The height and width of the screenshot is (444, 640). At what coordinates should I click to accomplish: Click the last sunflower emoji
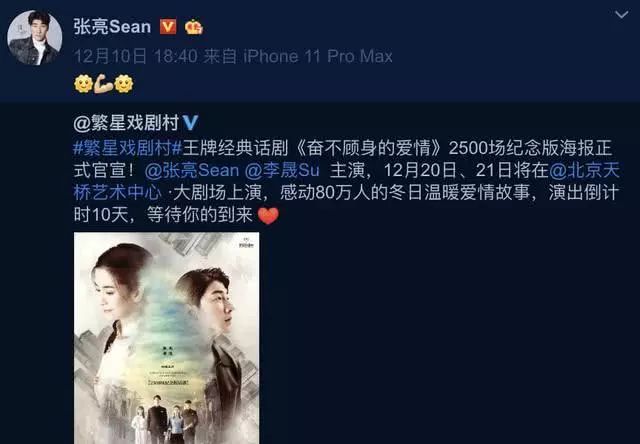(124, 84)
